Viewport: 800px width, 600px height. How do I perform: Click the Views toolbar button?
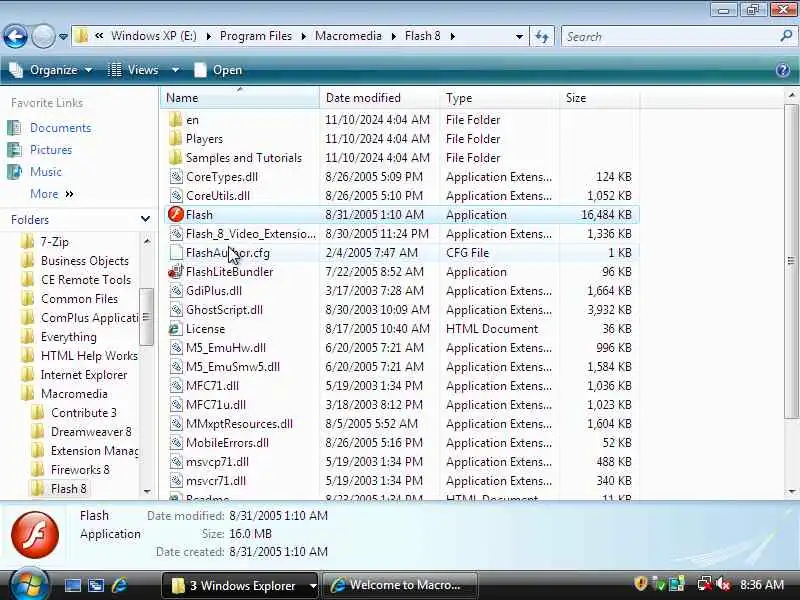pos(134,70)
